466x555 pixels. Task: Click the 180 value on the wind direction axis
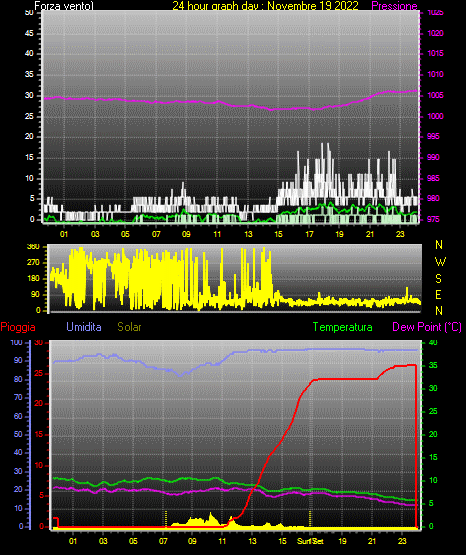[33, 279]
